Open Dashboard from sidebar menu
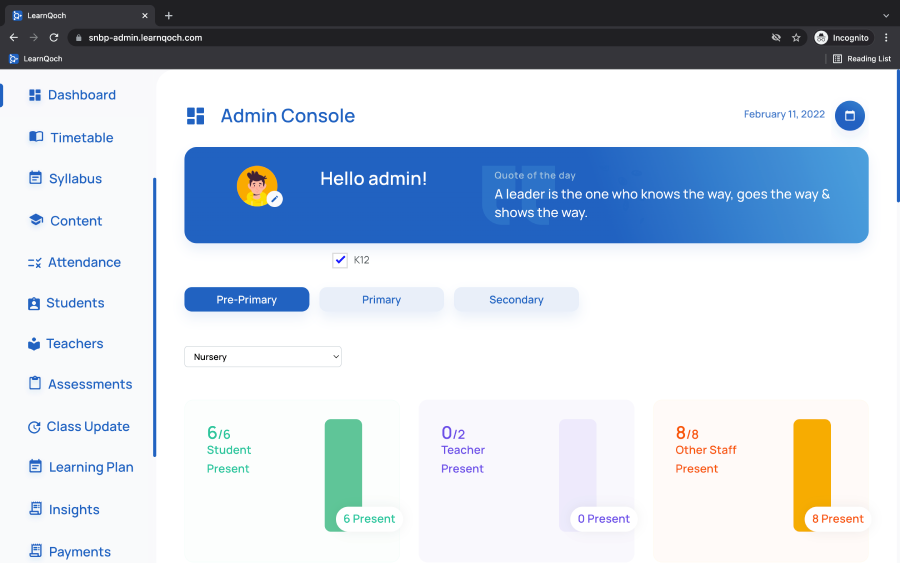Screen dimensions: 900x563 [82, 95]
